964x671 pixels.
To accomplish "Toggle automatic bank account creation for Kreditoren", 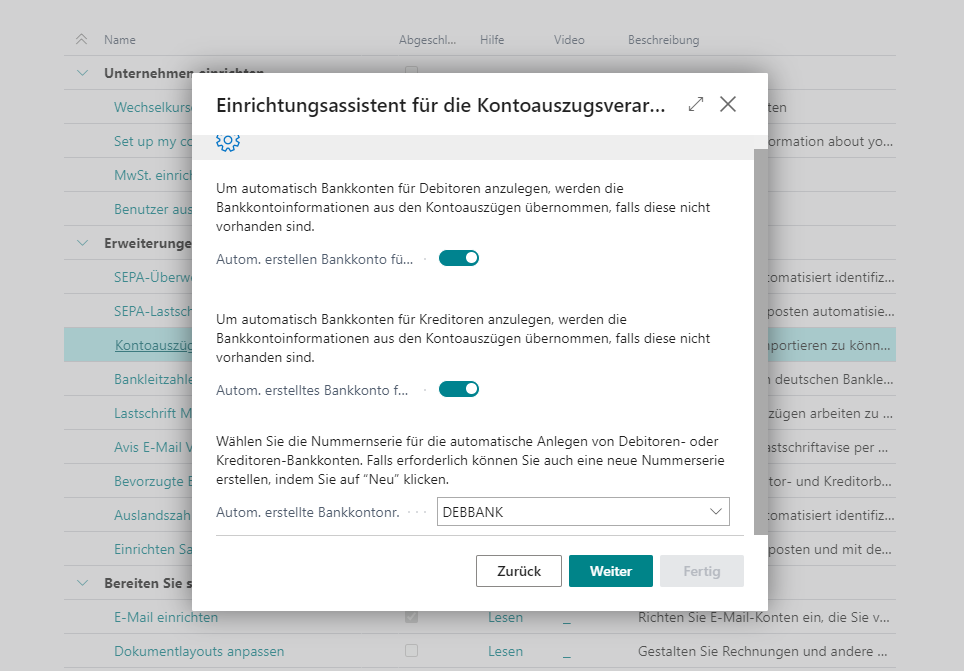I will (459, 389).
